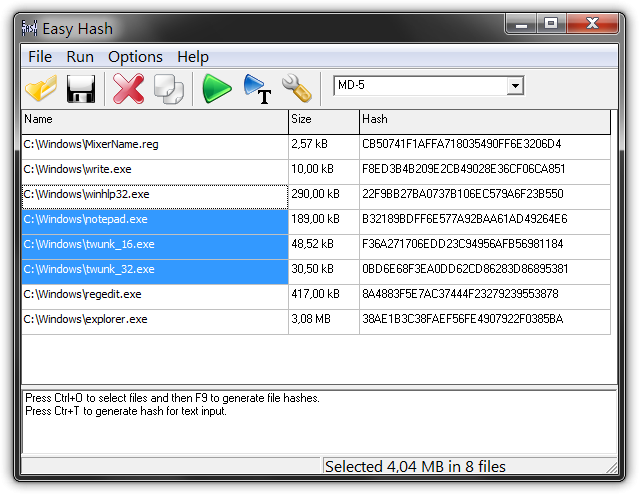Image resolution: width=644 pixels, height=501 pixels.
Task: Click the 'Press Ctrl+O to select files' log line
Action: coord(172,398)
